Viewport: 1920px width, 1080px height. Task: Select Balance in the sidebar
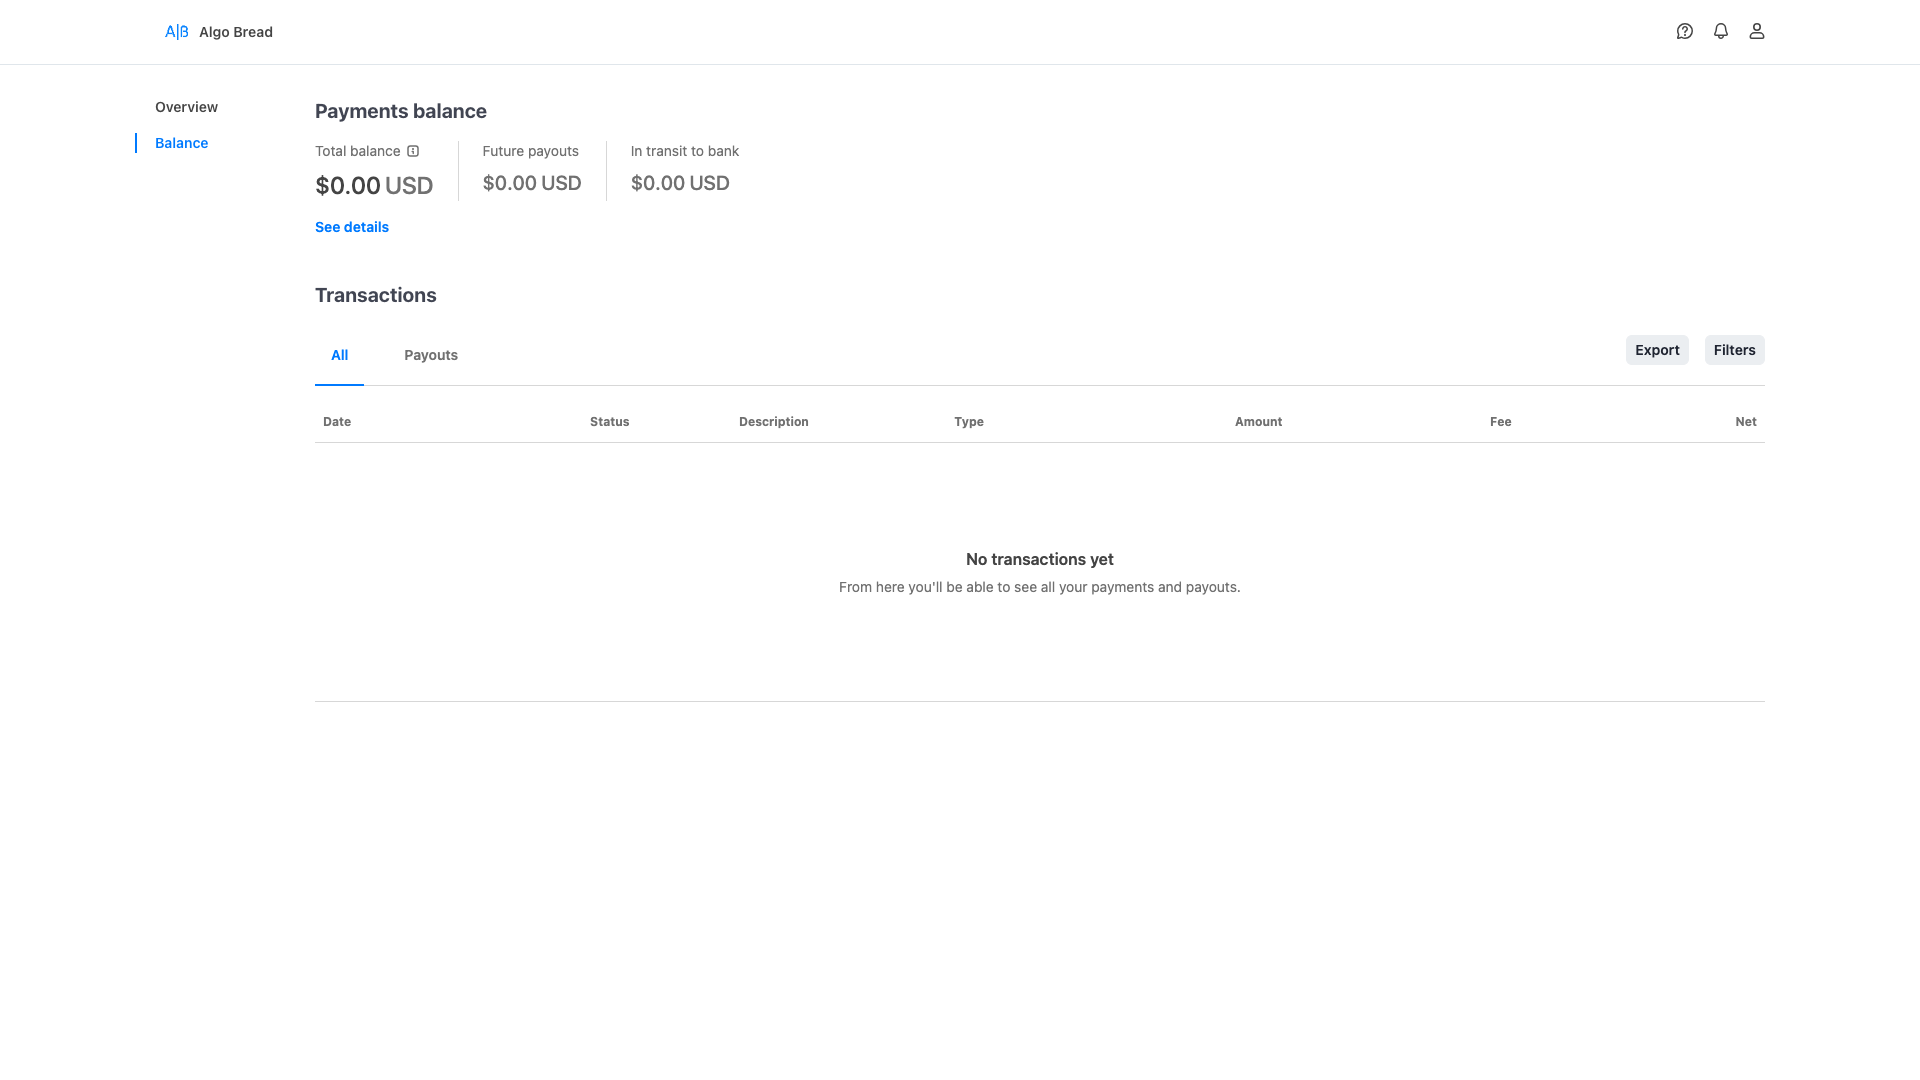coord(181,143)
